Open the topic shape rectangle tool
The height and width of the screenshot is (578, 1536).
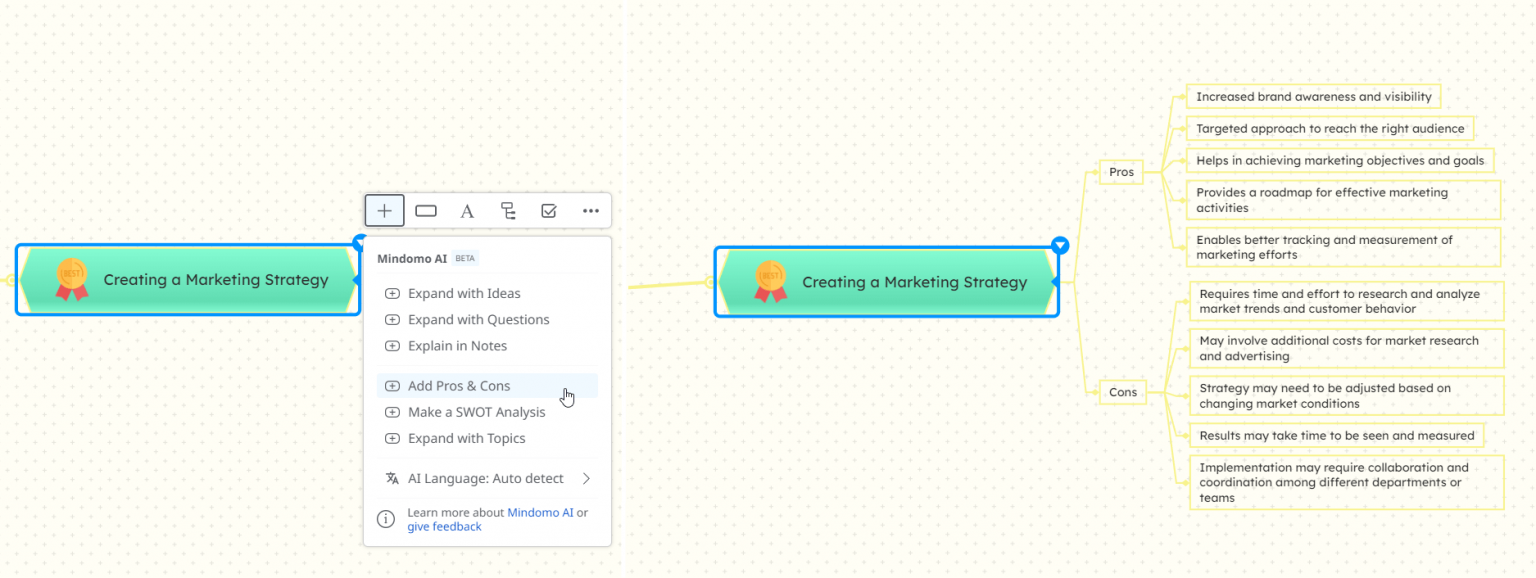pyautogui.click(x=426, y=211)
